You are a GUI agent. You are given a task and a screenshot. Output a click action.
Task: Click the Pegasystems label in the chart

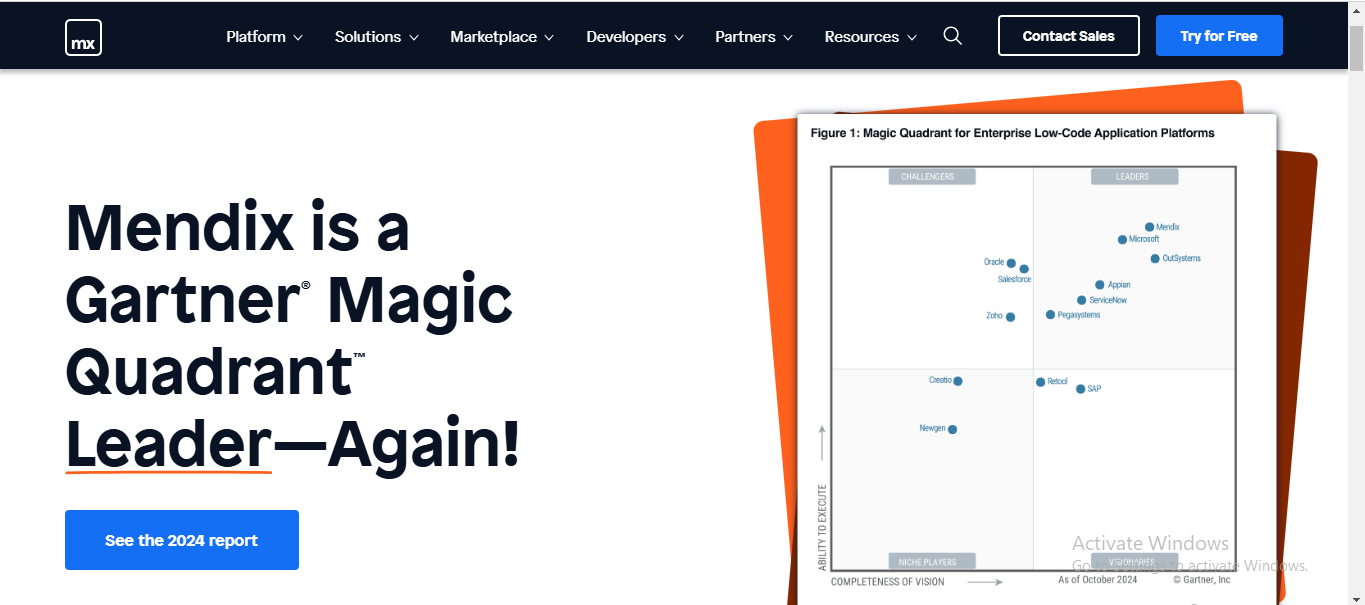1079,315
